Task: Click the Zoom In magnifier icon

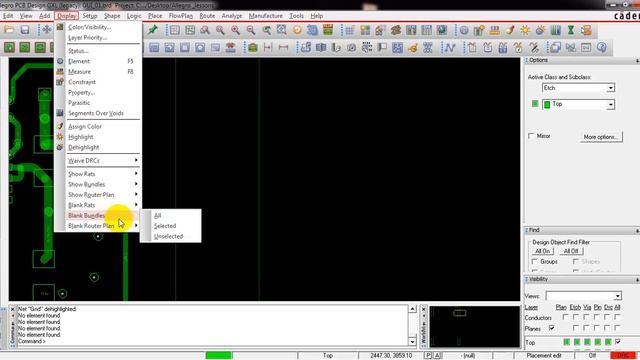Action: click(x=236, y=30)
